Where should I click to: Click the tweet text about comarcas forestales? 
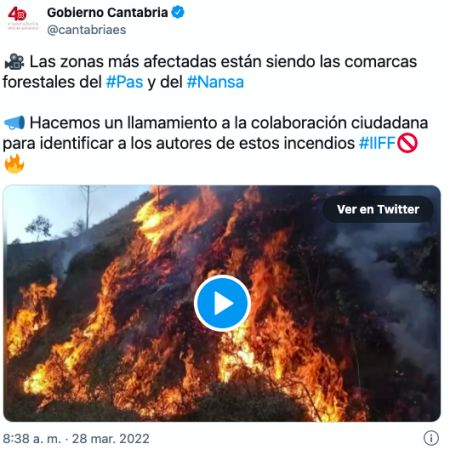210,72
